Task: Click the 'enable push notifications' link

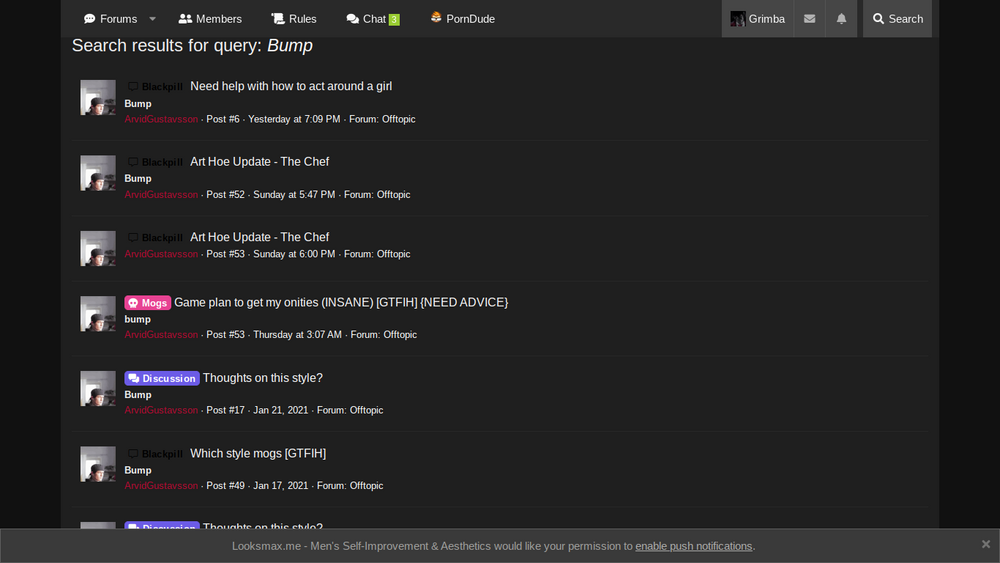Action: point(693,546)
